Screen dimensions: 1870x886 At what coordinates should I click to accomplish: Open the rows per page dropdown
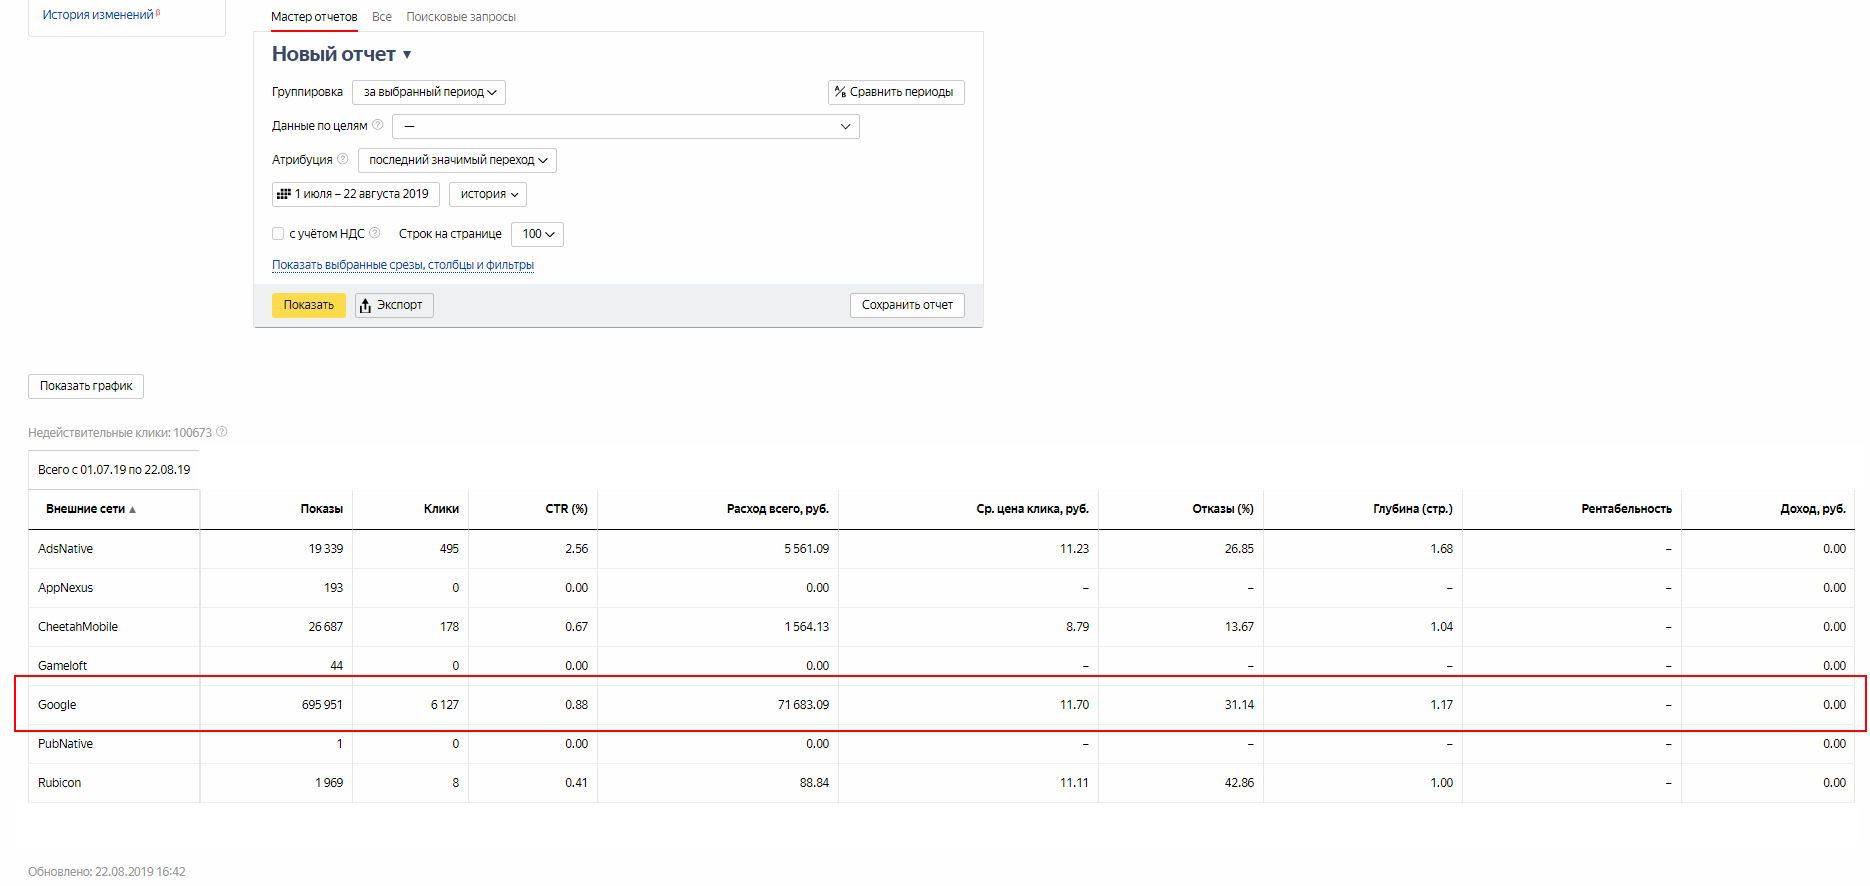(x=537, y=234)
